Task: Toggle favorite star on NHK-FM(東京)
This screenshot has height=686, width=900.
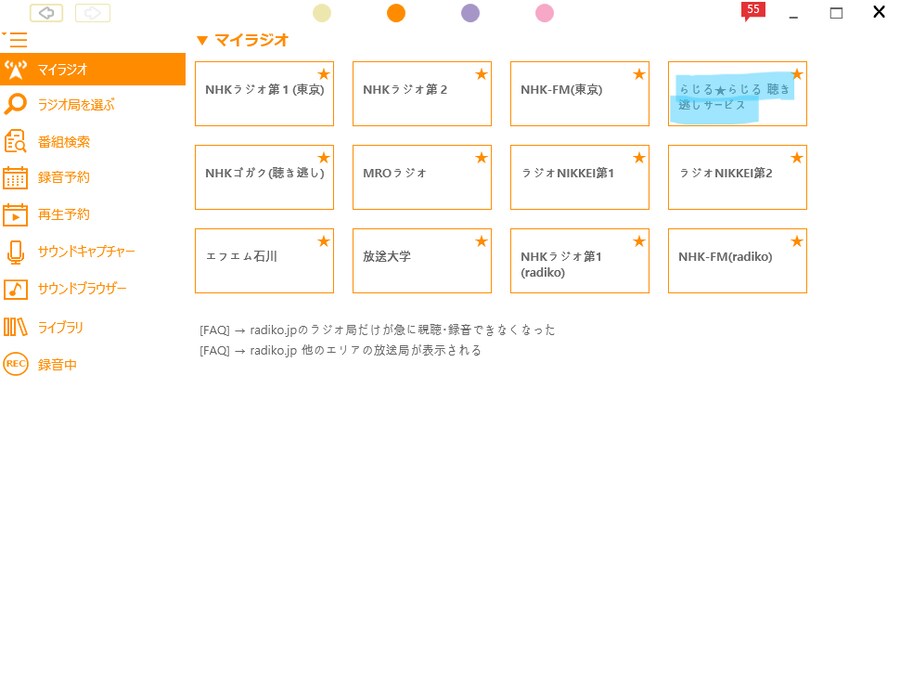Action: tap(639, 74)
